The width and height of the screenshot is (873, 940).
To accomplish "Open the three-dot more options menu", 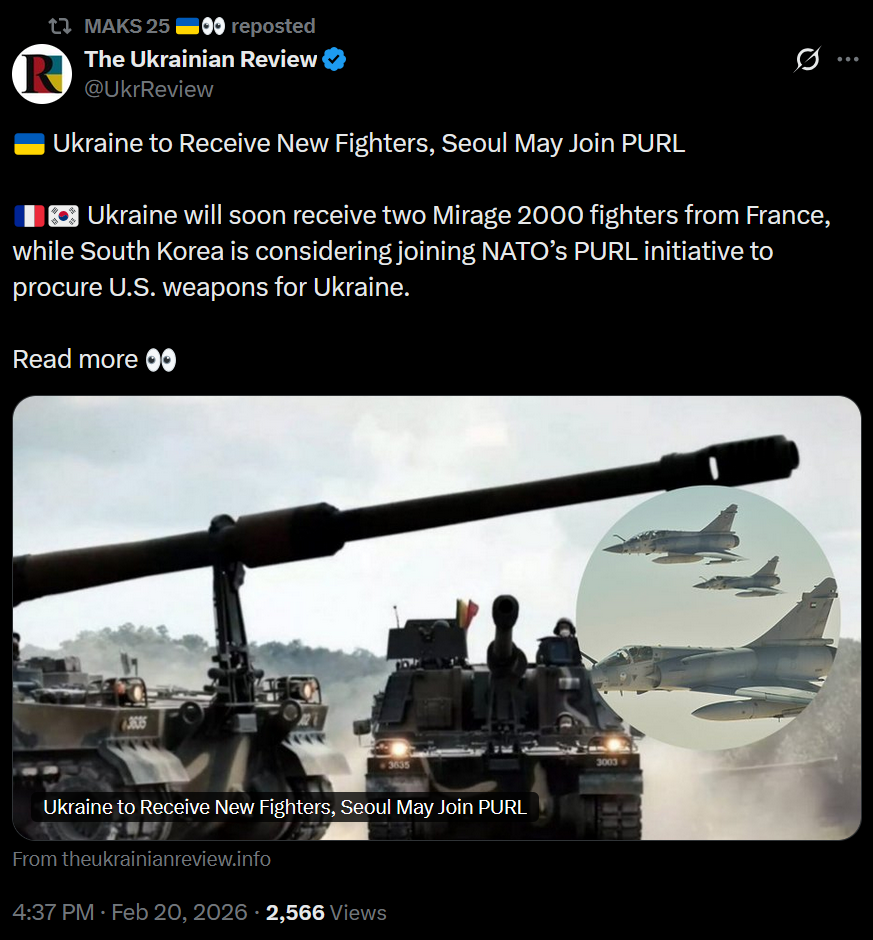I will [x=847, y=59].
